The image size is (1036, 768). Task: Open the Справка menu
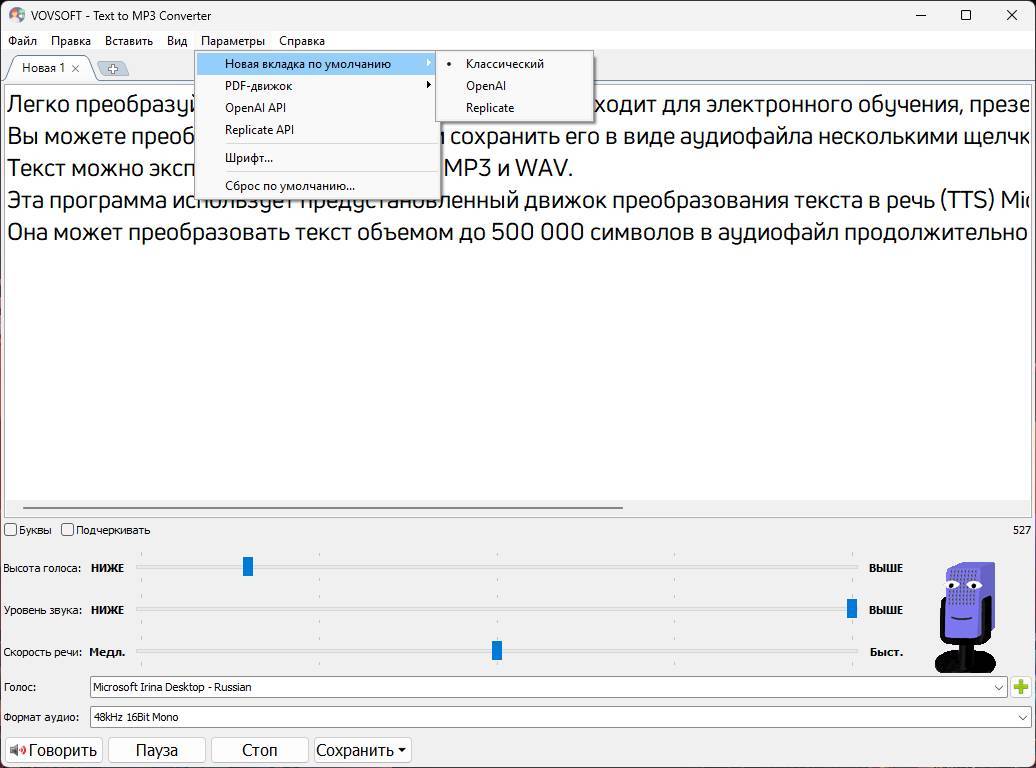pos(301,41)
